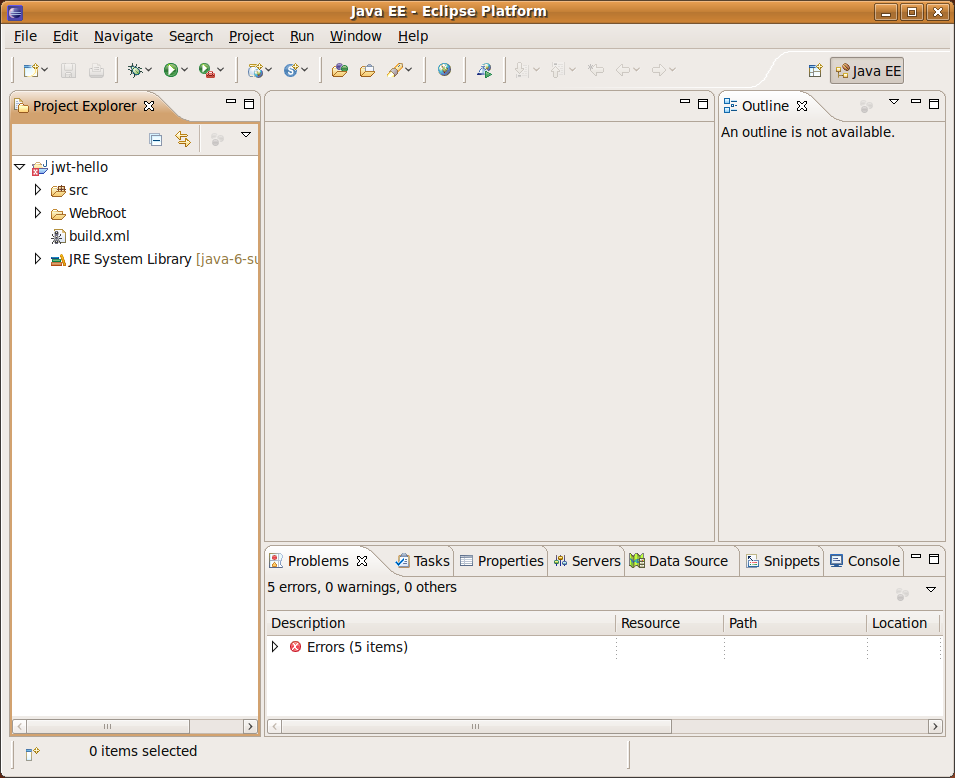Click the Problems view horizontal scrollbar
The height and width of the screenshot is (778, 955).
tap(604, 726)
